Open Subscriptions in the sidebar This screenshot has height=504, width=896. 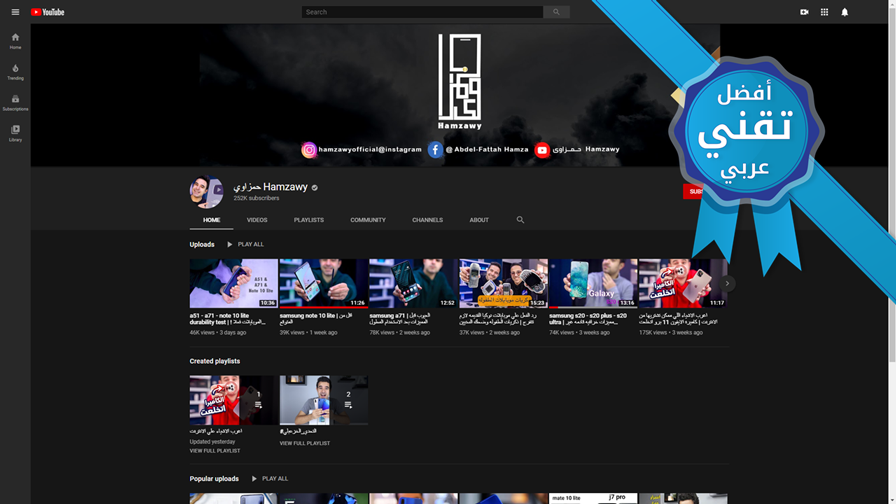15,103
